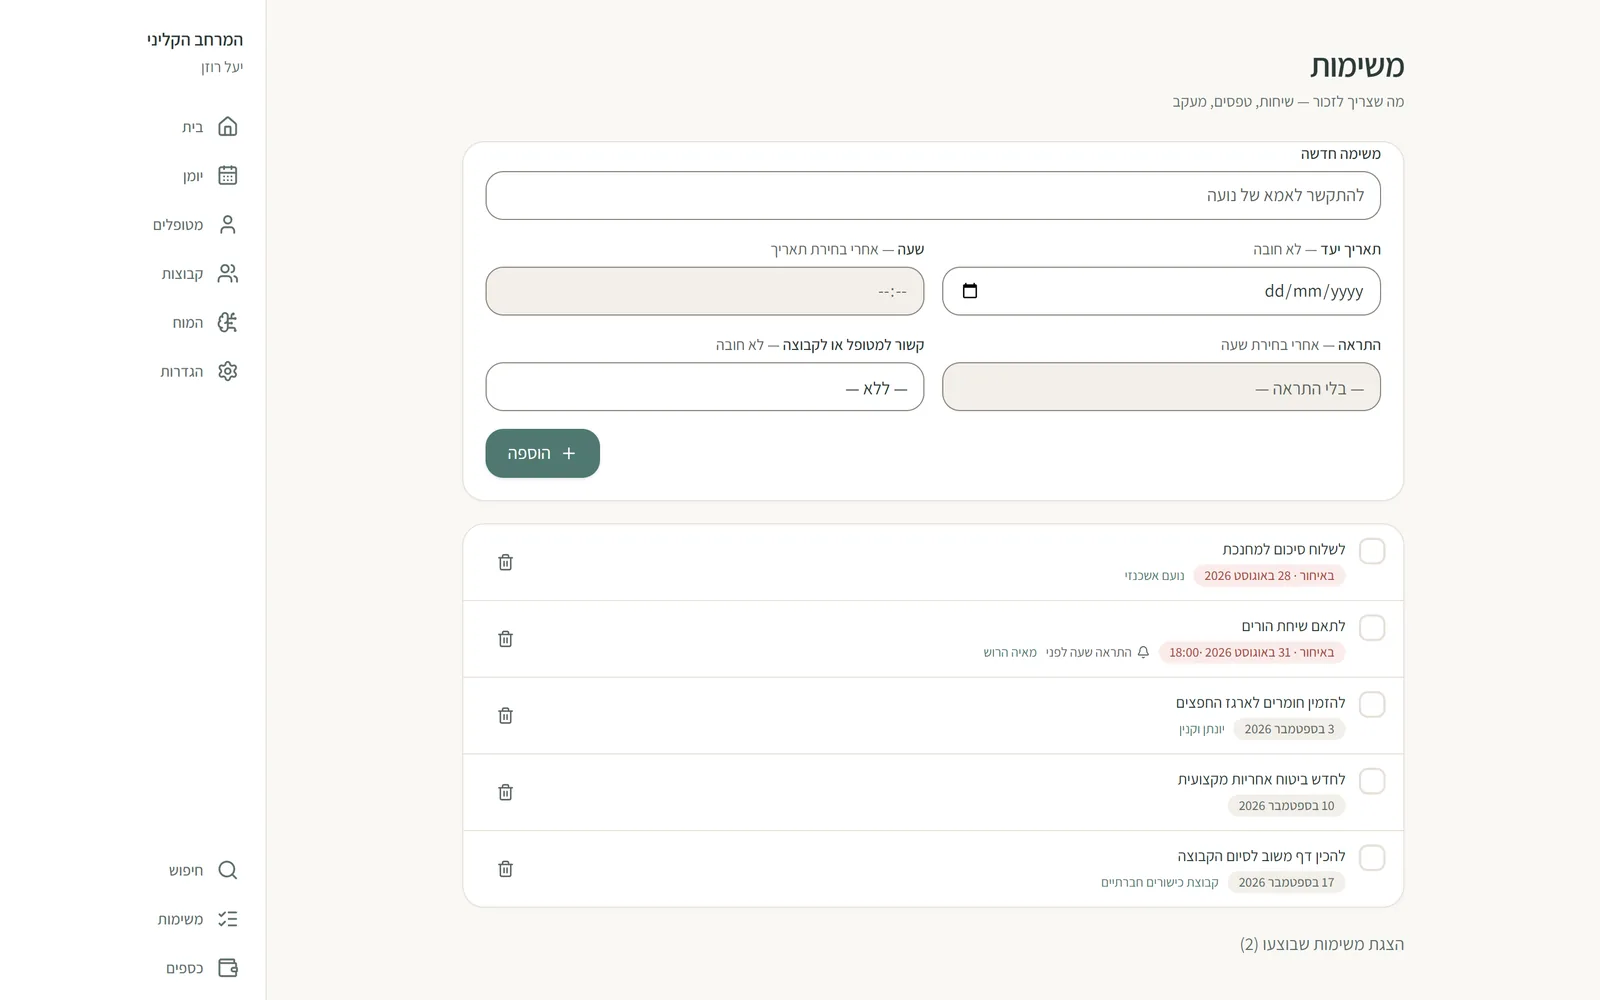Click the שעה time field
This screenshot has height=1000, width=1600.
coord(705,291)
